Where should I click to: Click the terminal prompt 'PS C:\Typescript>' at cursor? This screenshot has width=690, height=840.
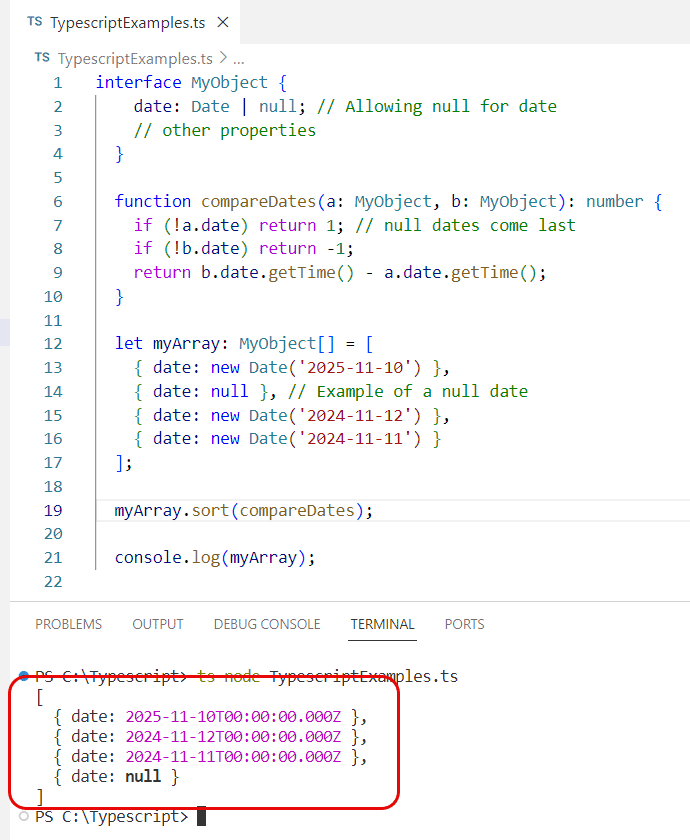tap(112, 817)
